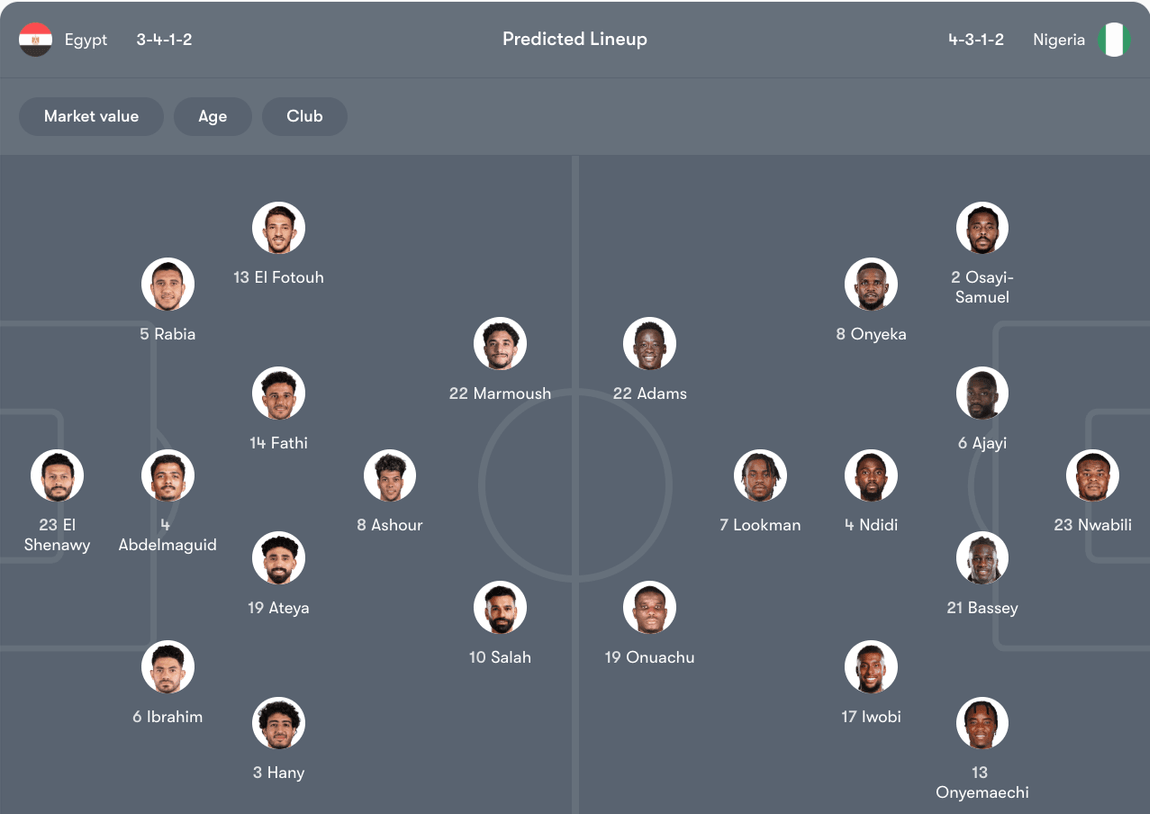This screenshot has height=814, width=1150.
Task: Toggle the Age filter pill
Action: 212,116
